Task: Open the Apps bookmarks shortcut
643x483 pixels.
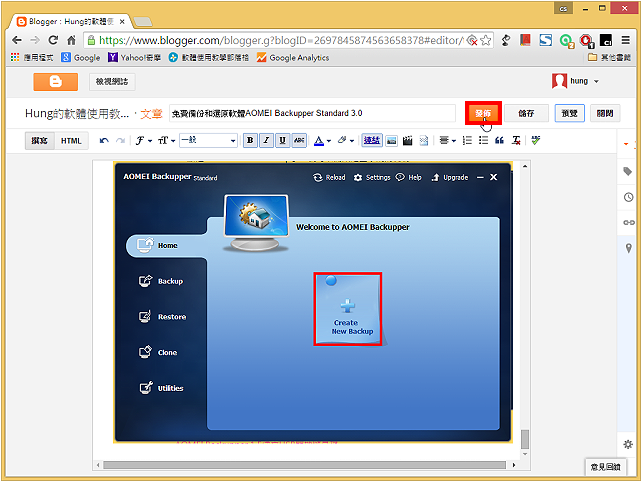Action: [x=32, y=57]
